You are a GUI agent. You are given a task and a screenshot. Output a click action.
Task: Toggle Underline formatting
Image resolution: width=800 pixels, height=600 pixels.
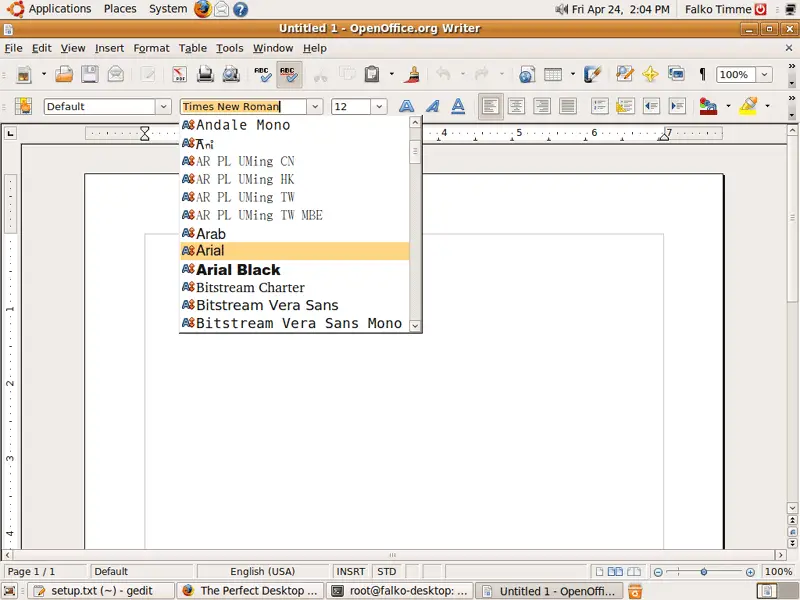[458, 106]
